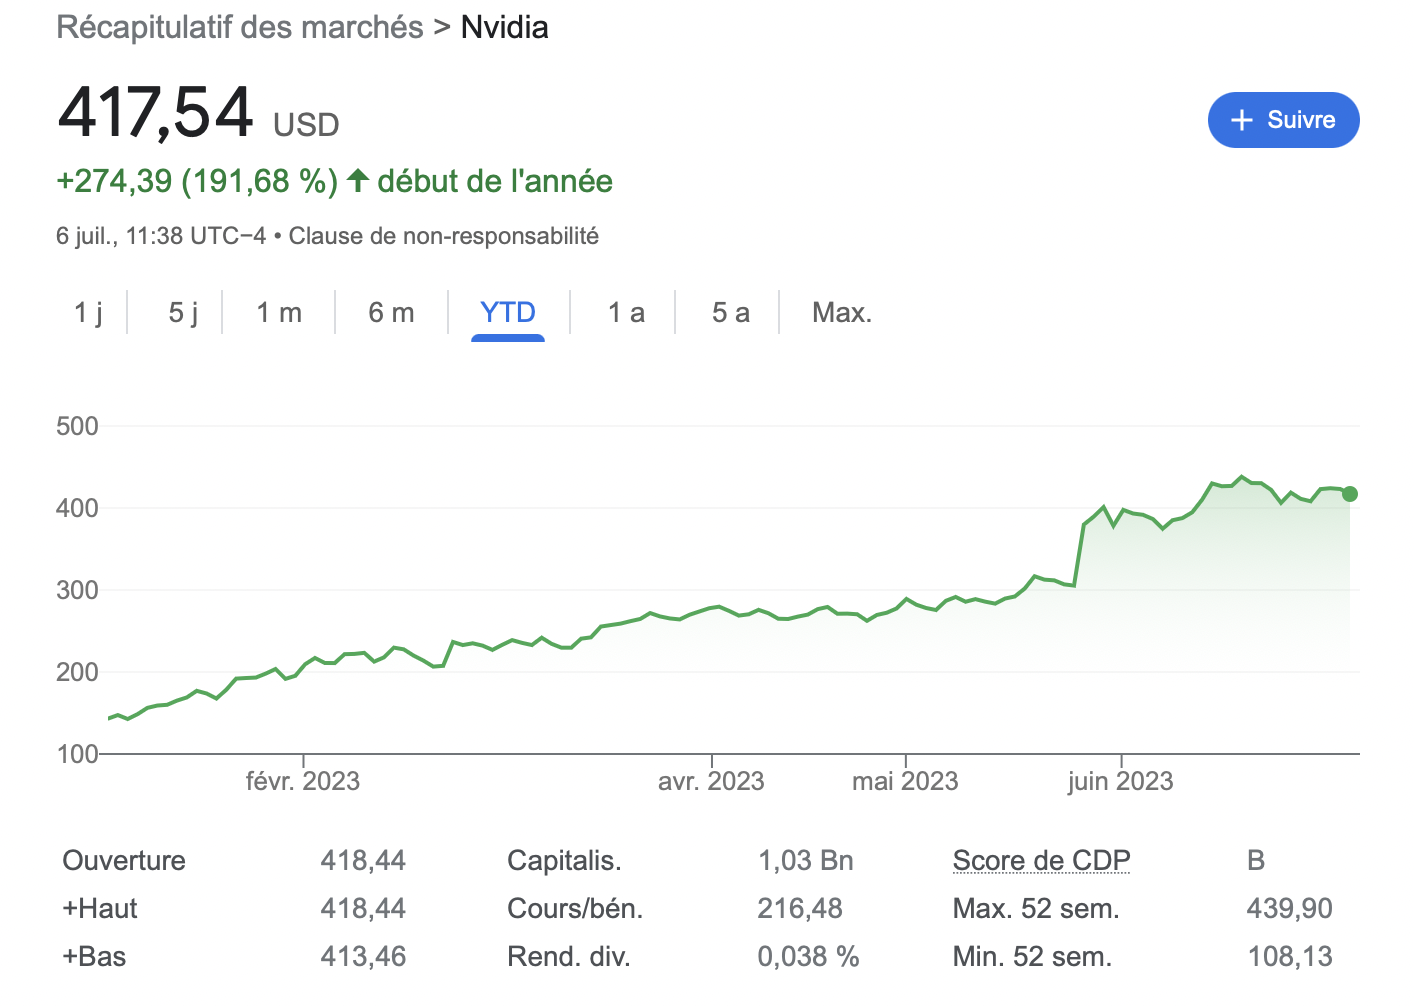Image resolution: width=1414 pixels, height=1006 pixels.
Task: Follow Nvidia with the Suivre button
Action: 1283,120
